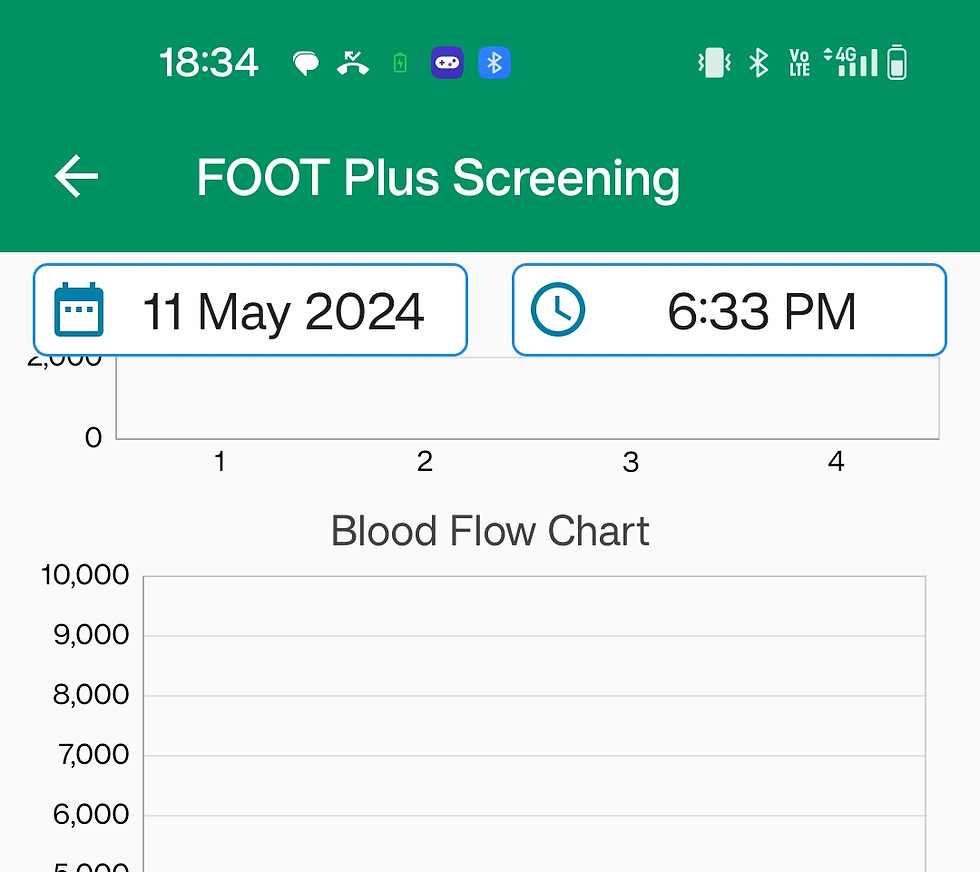Screen dimensions: 980x872
Task: Tap the green battery charging notification icon
Action: click(400, 63)
